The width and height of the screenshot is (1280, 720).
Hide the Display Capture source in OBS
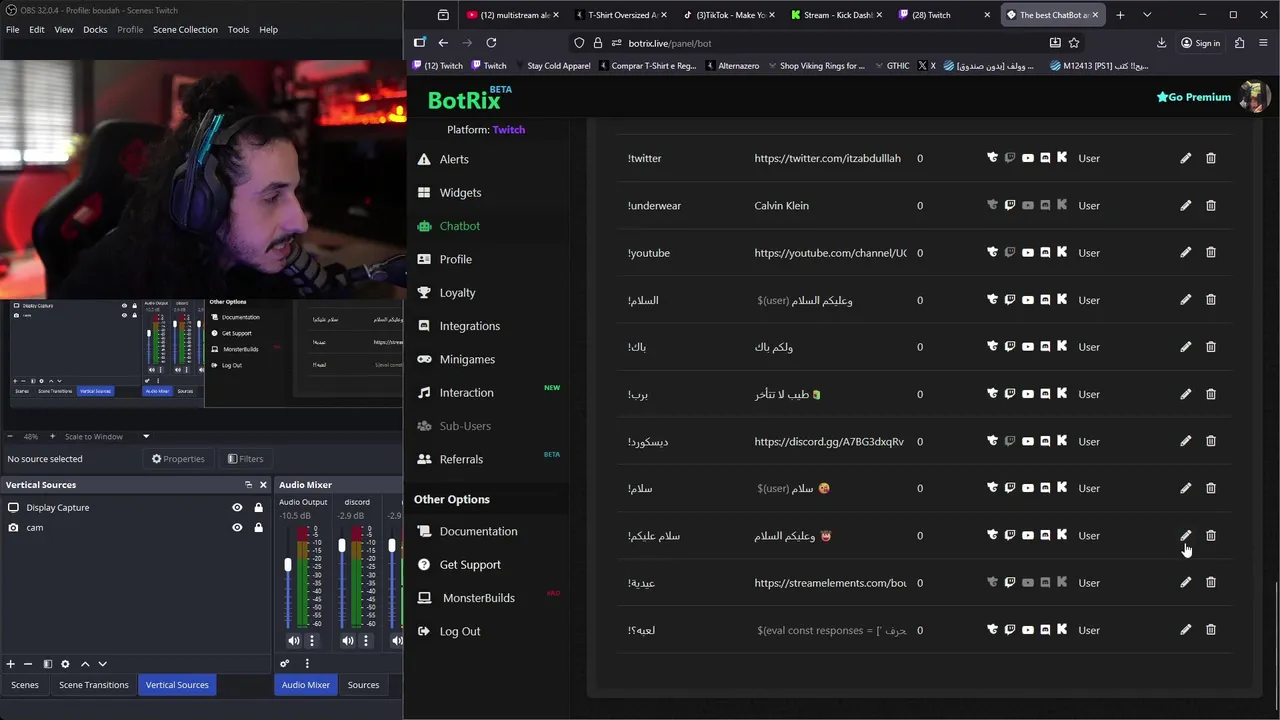tap(237, 507)
